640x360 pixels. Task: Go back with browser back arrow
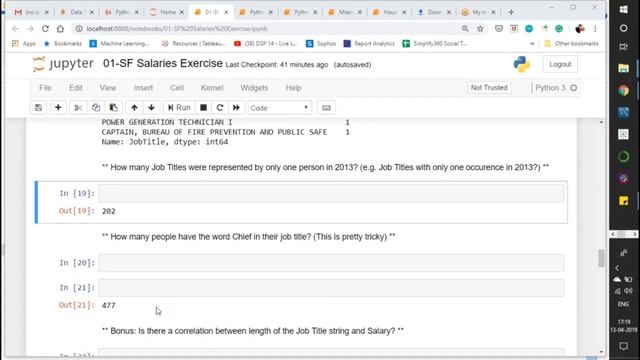(x=15, y=29)
